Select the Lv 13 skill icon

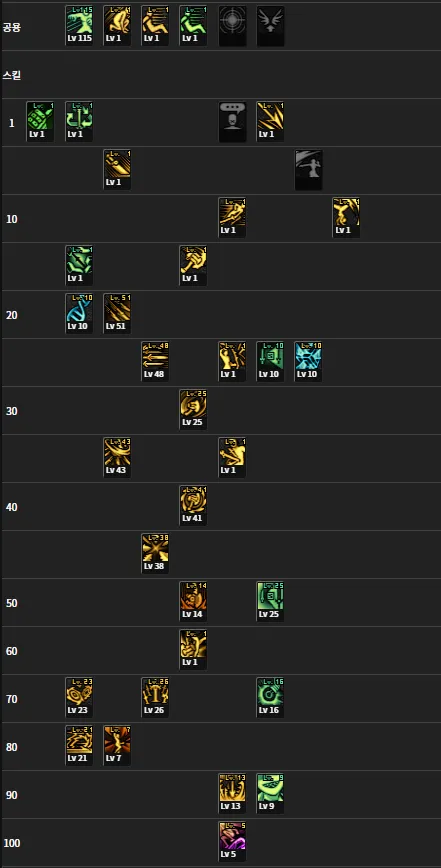click(x=232, y=794)
